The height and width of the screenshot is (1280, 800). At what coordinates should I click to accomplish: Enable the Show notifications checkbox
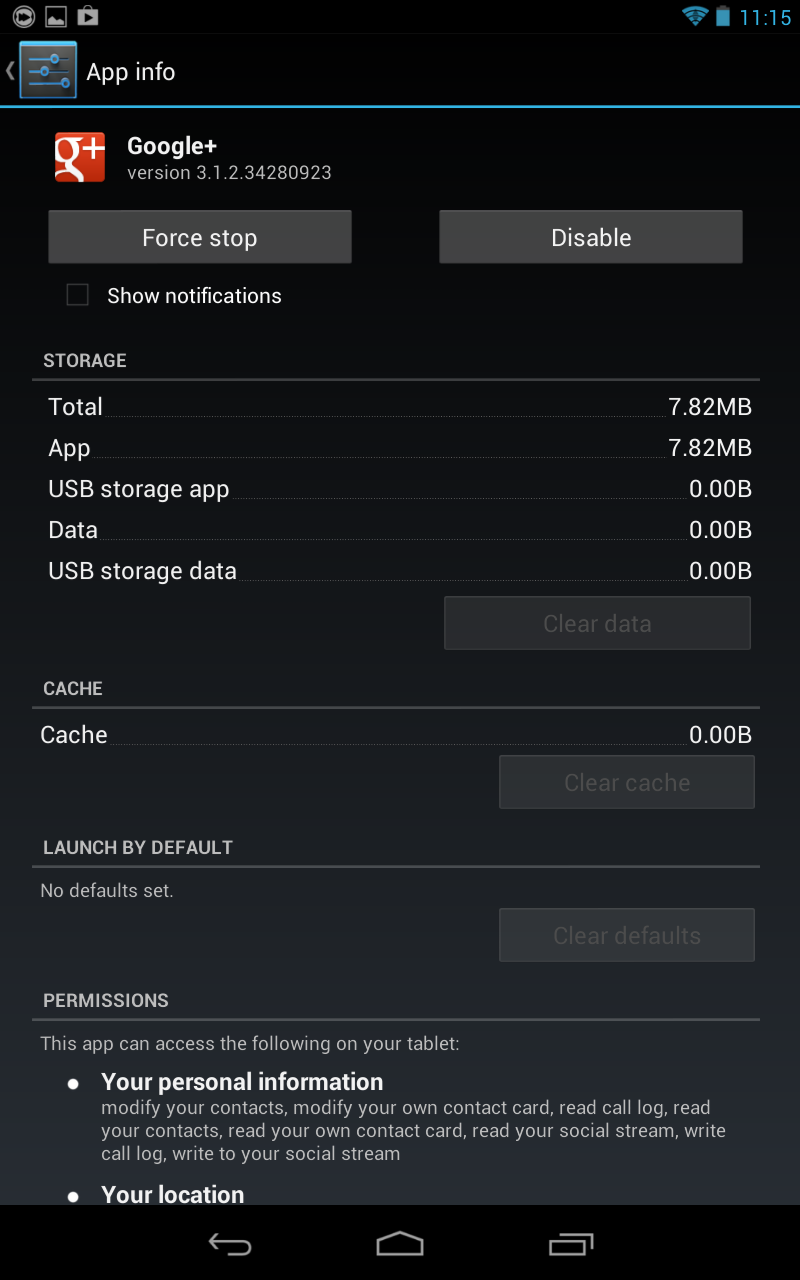77,295
